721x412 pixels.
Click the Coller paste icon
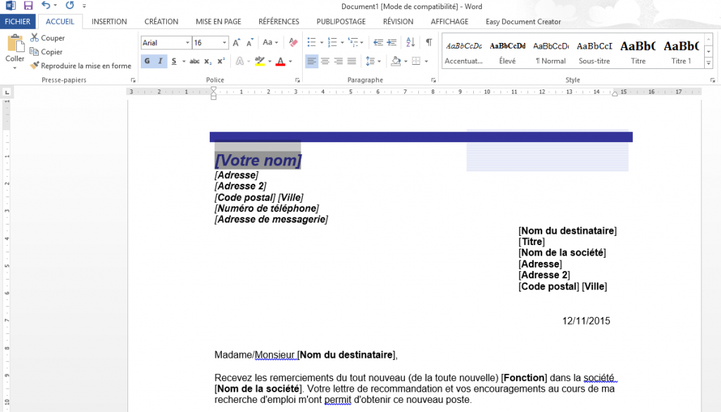15,47
